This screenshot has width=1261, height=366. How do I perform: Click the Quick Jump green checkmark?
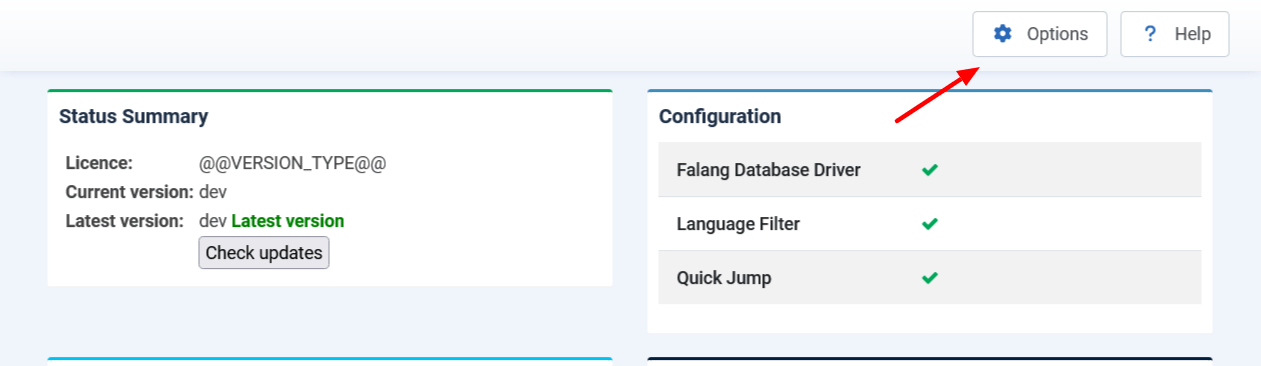pos(930,278)
